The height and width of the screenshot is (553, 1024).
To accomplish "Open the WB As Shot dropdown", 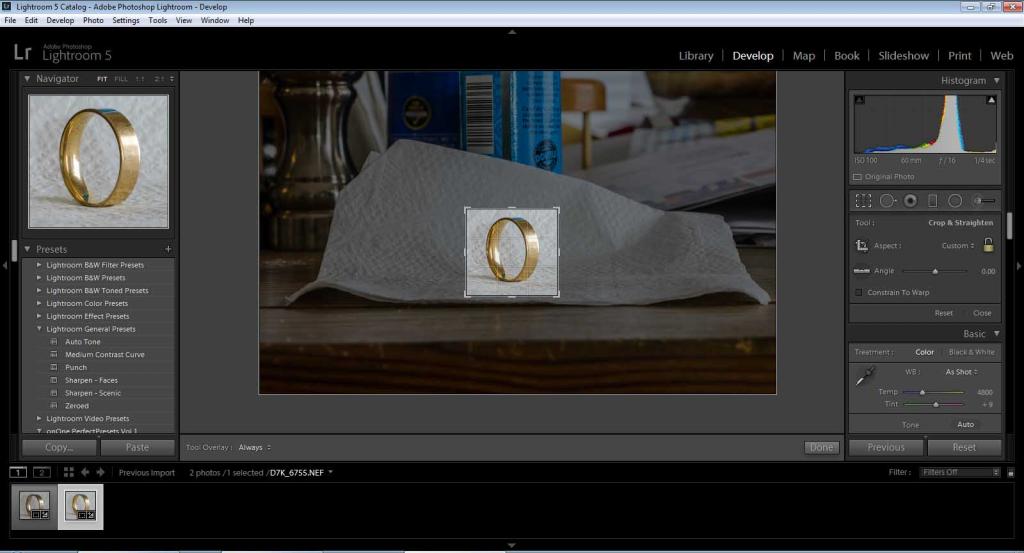I will 960,372.
